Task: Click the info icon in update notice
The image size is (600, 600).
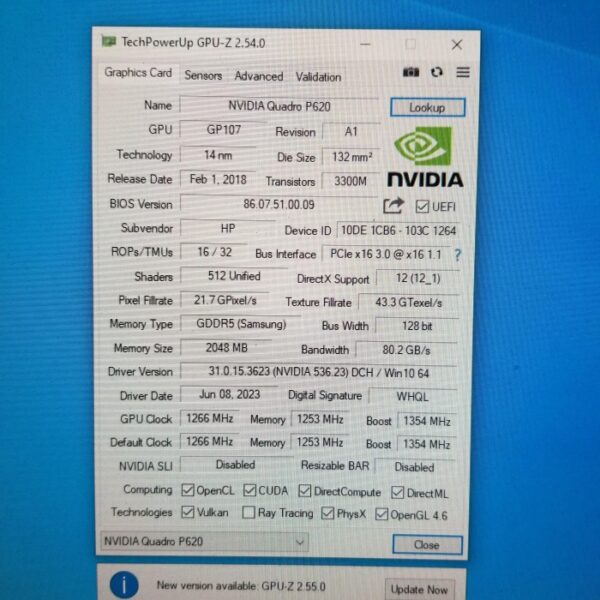Action: (x=124, y=585)
